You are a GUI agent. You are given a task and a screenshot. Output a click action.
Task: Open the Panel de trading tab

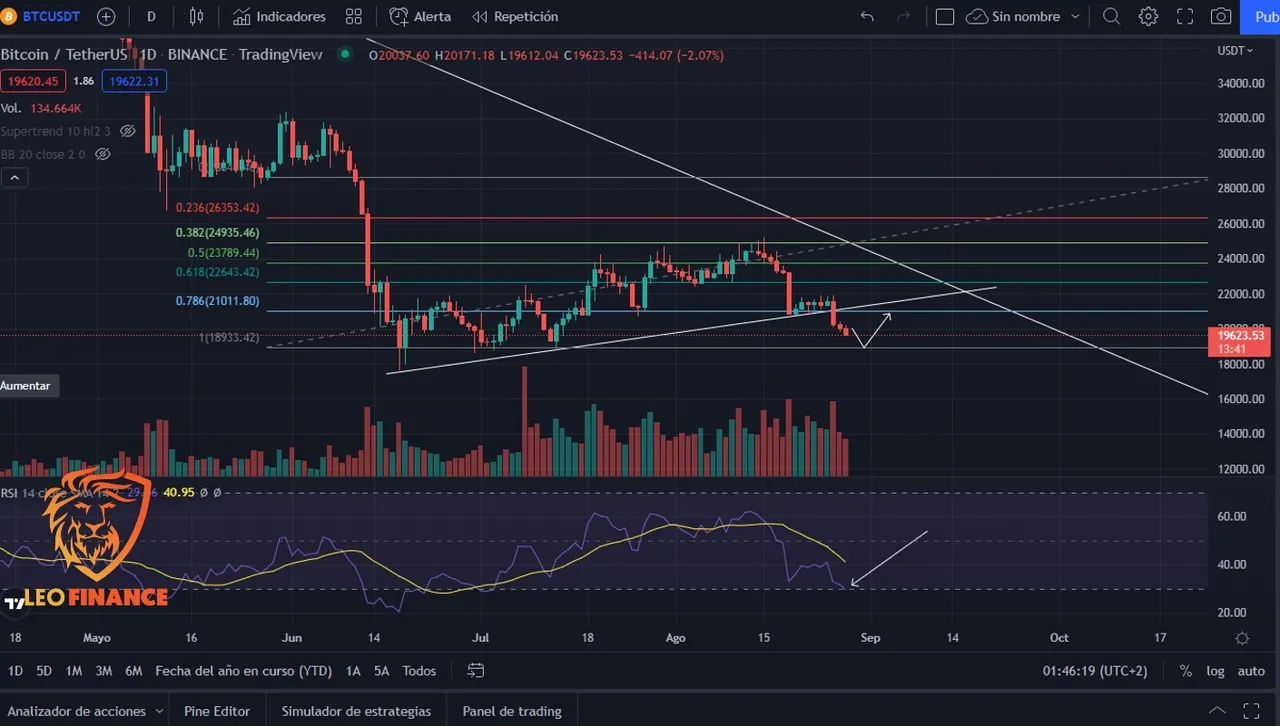512,712
